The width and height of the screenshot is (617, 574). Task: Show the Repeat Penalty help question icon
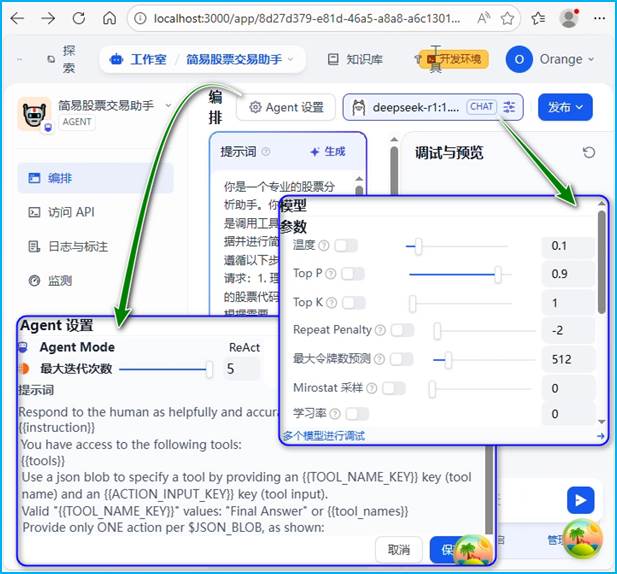[380, 330]
